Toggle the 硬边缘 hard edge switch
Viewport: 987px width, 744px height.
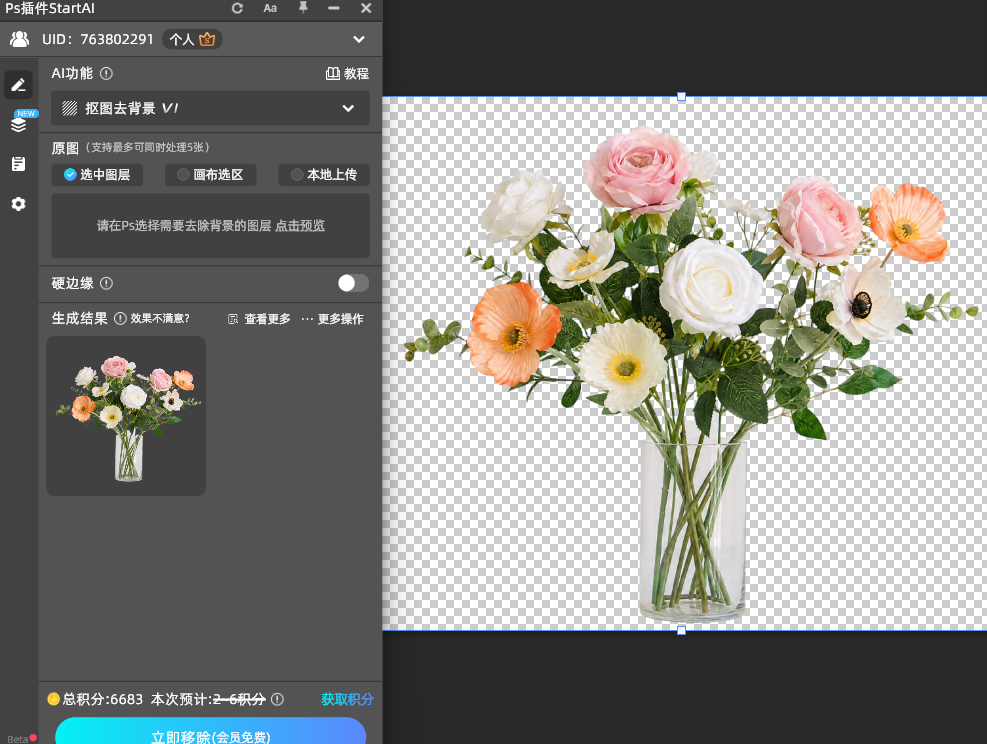pyautogui.click(x=353, y=283)
